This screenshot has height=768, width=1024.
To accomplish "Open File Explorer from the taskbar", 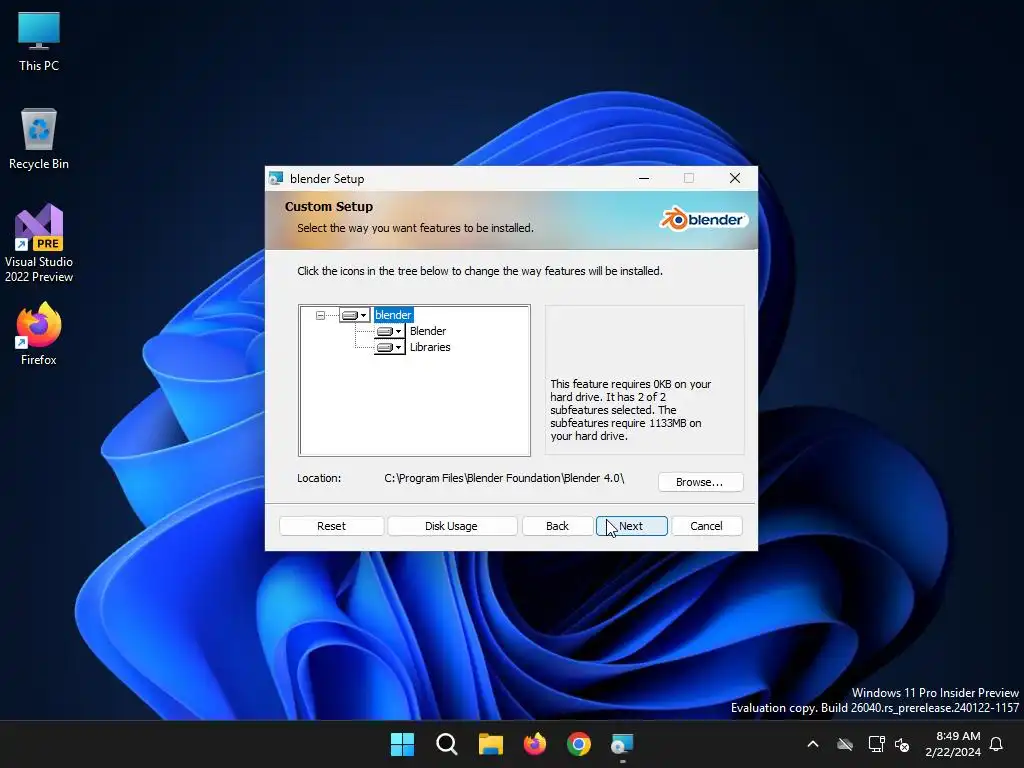I will (490, 744).
